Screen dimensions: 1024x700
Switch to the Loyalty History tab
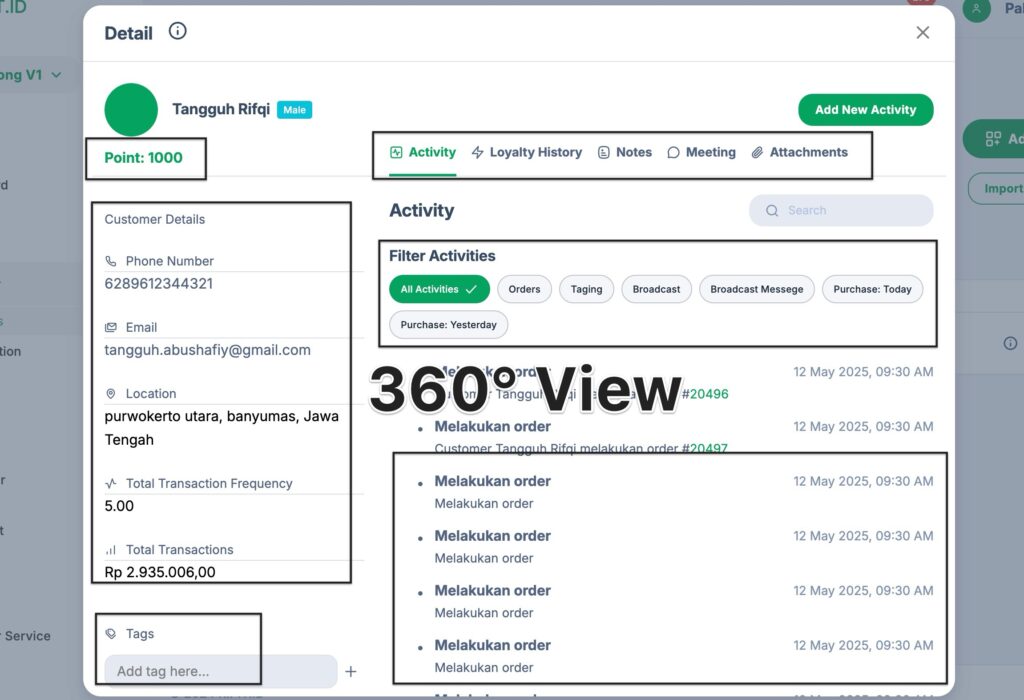pyautogui.click(x=526, y=153)
